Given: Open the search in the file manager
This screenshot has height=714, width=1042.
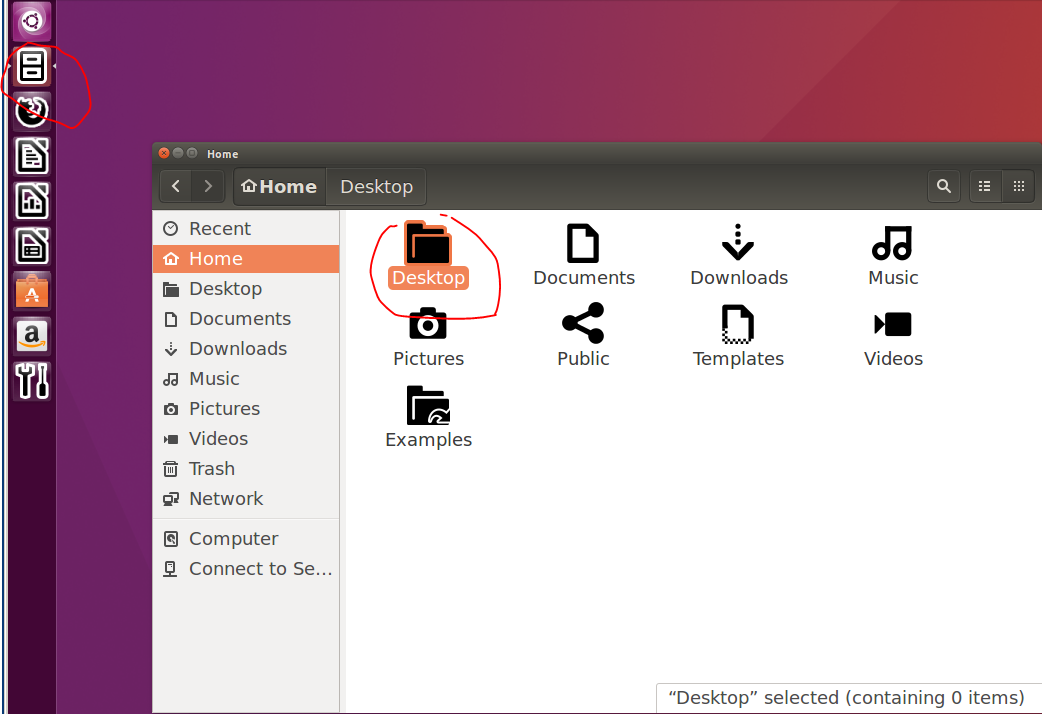Looking at the screenshot, I should tap(944, 186).
